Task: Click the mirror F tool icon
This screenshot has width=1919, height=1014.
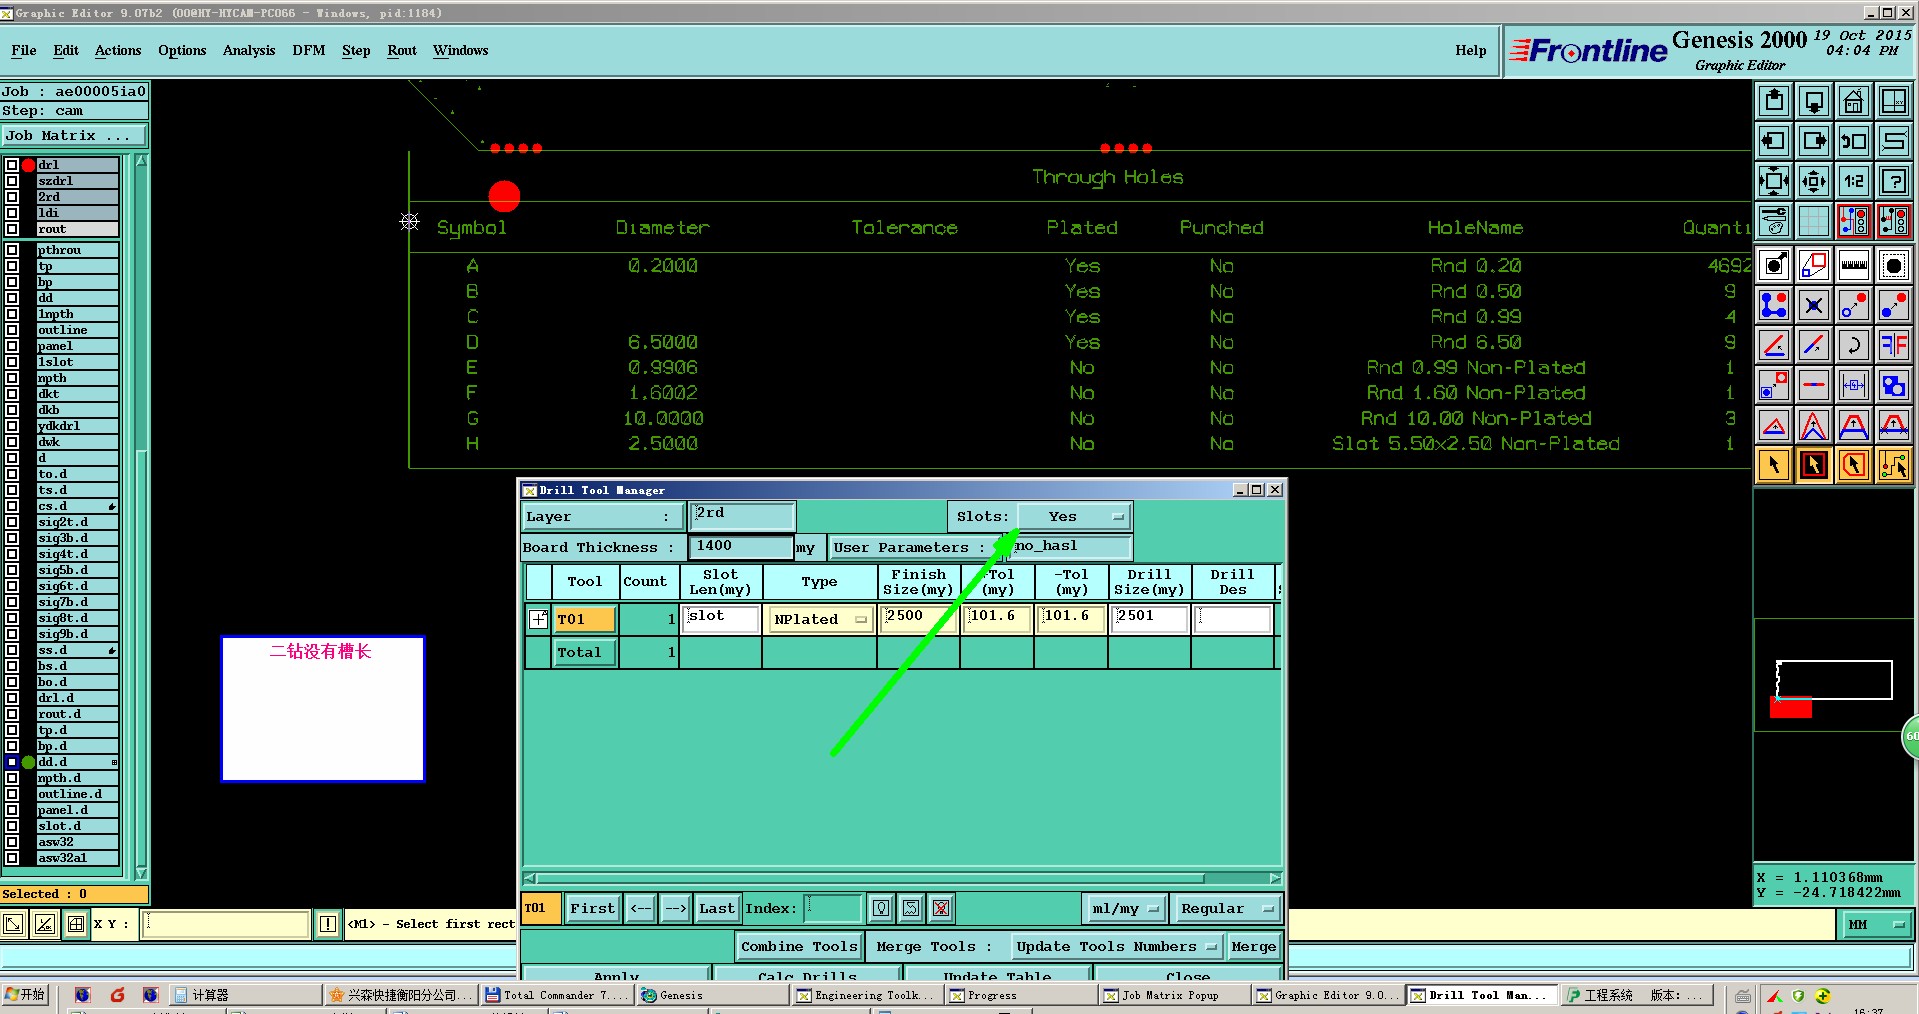Action: point(1893,345)
